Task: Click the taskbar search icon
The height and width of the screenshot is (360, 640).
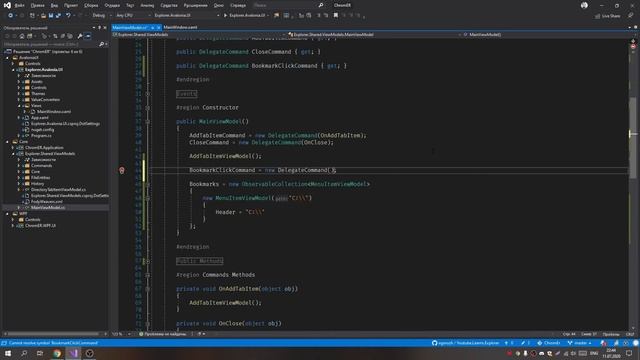Action: pos(24,353)
